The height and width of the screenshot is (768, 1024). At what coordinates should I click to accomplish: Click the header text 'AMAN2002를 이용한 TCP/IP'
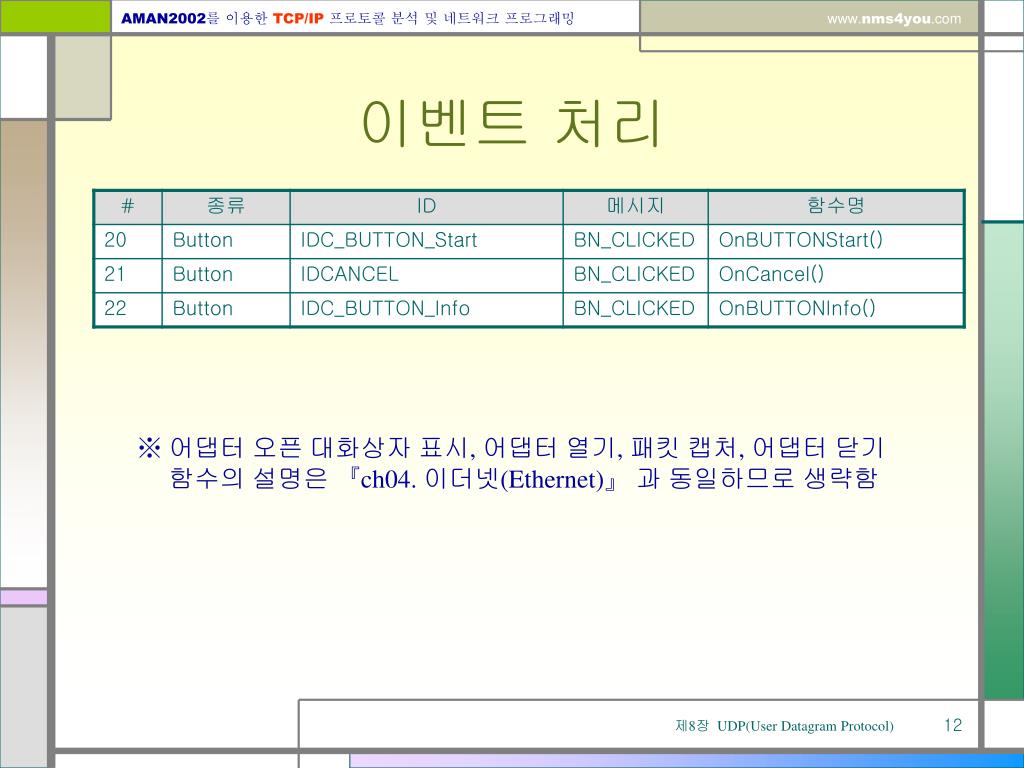tap(222, 18)
